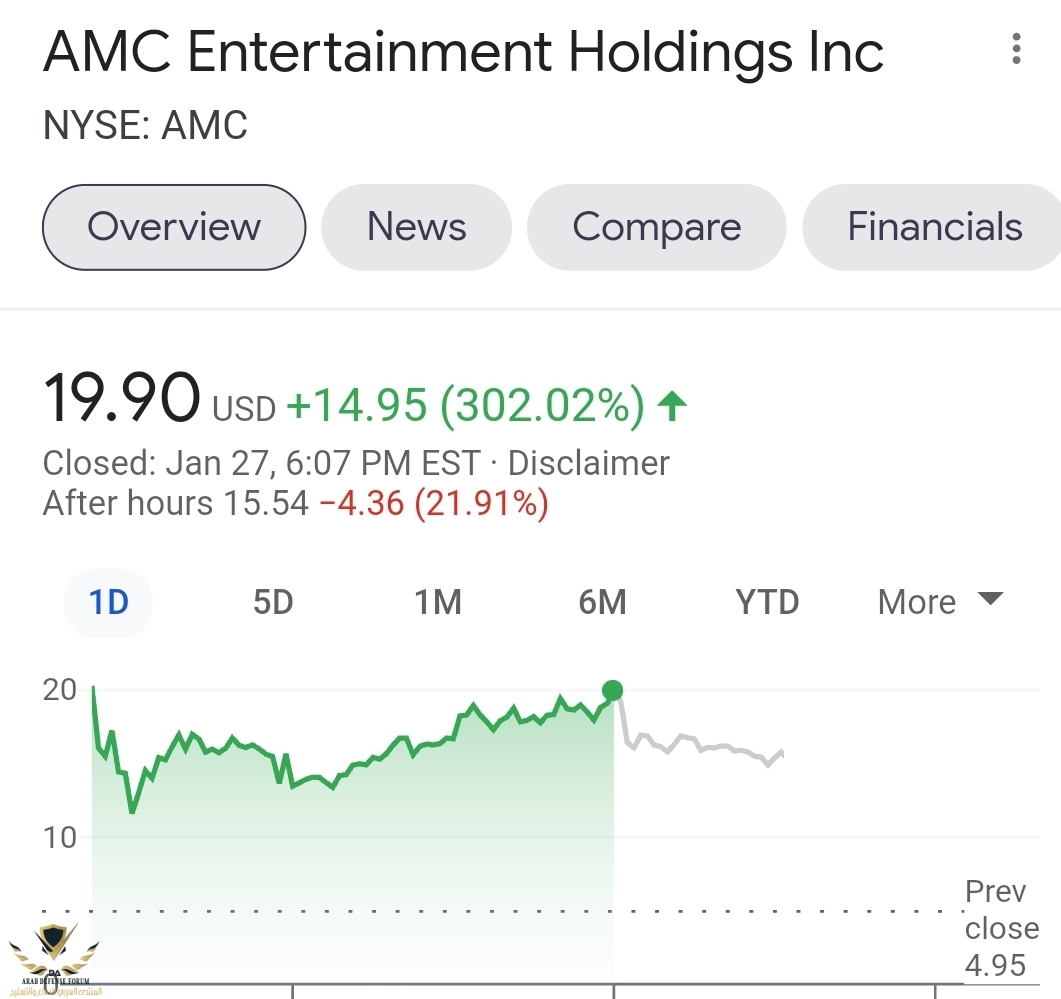Select YTD chart period
This screenshot has height=999, width=1061.
767,602
